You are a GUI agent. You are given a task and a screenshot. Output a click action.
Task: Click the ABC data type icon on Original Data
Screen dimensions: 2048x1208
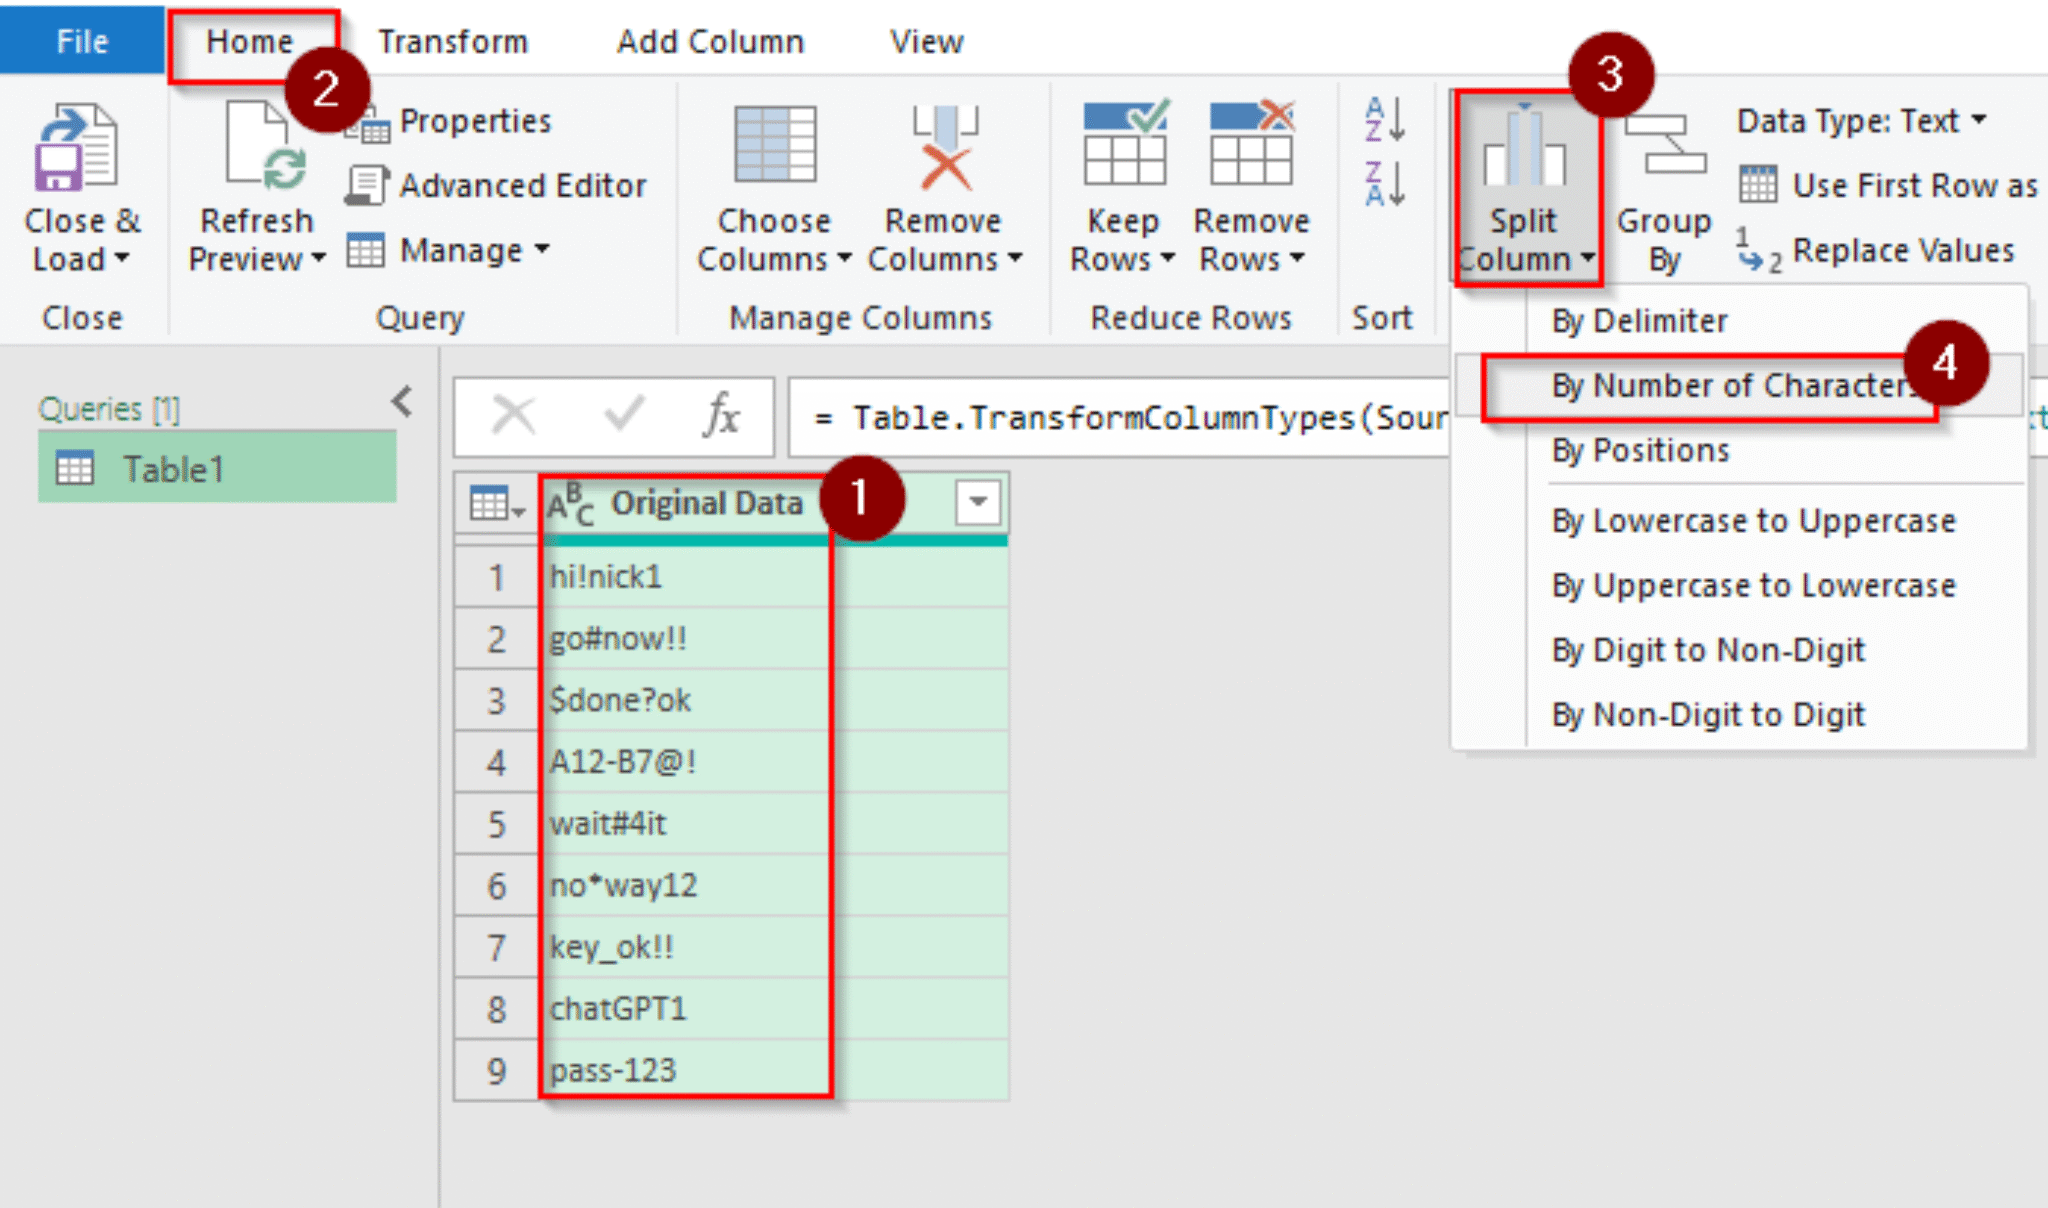point(570,504)
